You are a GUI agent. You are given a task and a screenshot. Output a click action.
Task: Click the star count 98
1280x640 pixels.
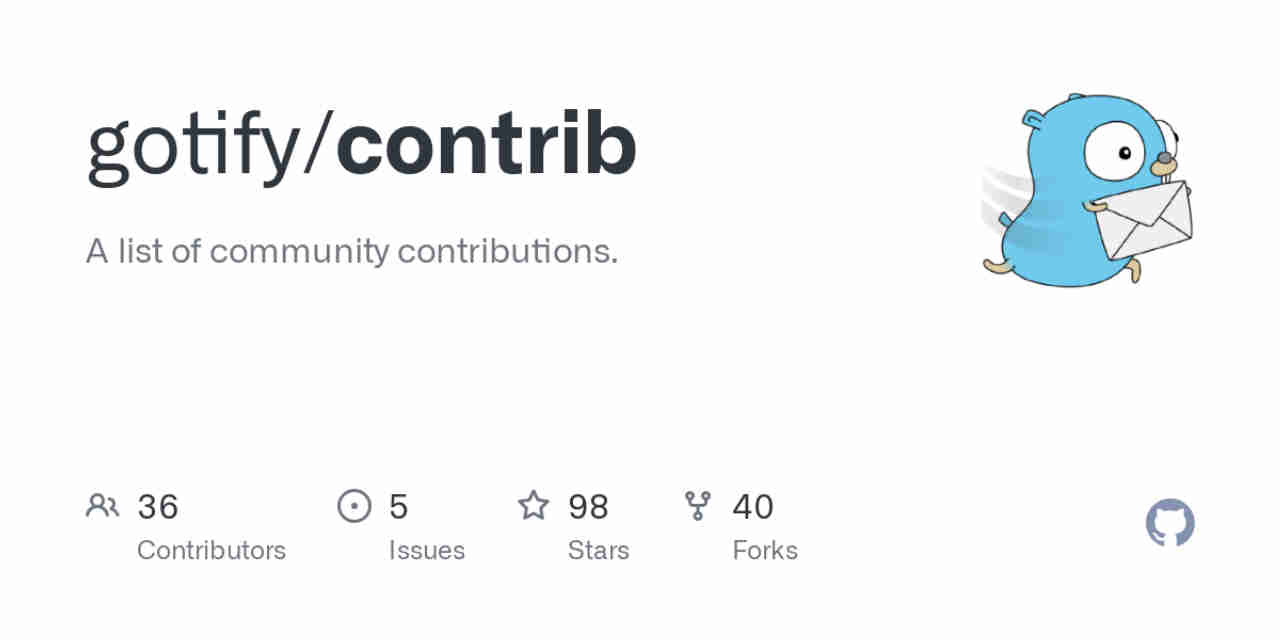tap(588, 507)
